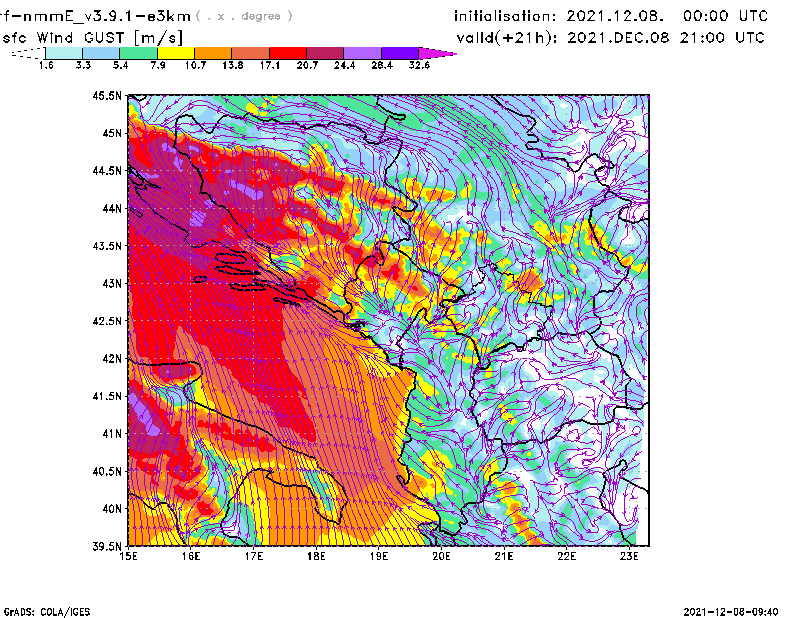Image resolution: width=800 pixels, height=618 pixels.
Task: Click the 'initialisation: 2021.12.08.' text
Action: [559, 16]
